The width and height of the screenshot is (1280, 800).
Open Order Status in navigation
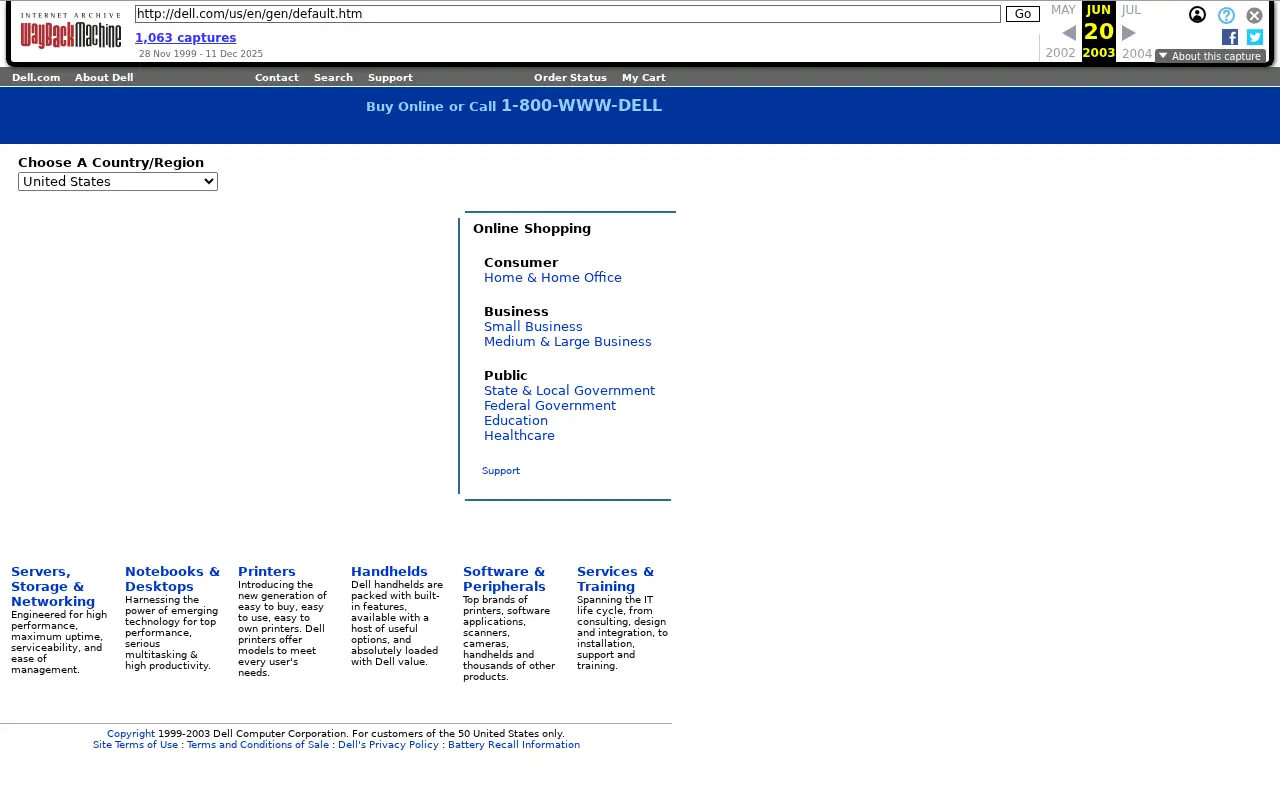pos(570,77)
